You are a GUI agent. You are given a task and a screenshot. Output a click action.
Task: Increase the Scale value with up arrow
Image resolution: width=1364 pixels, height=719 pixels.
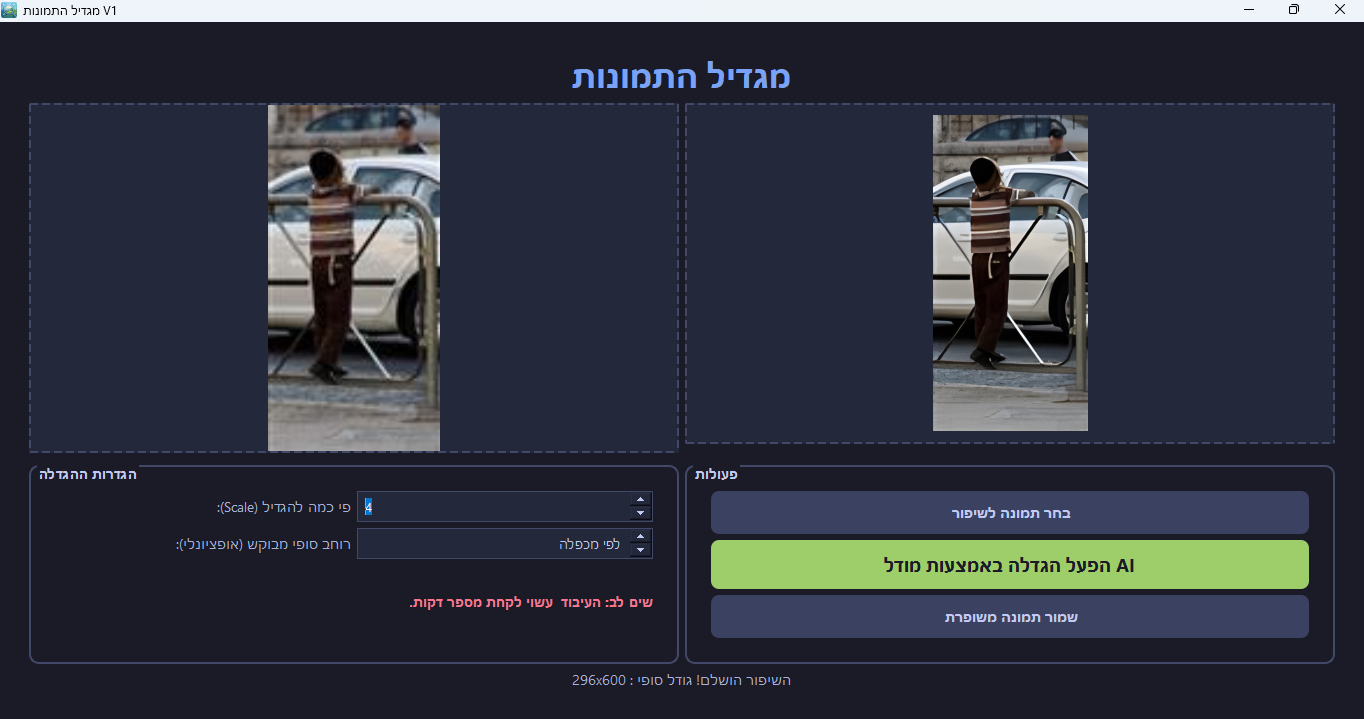point(641,499)
